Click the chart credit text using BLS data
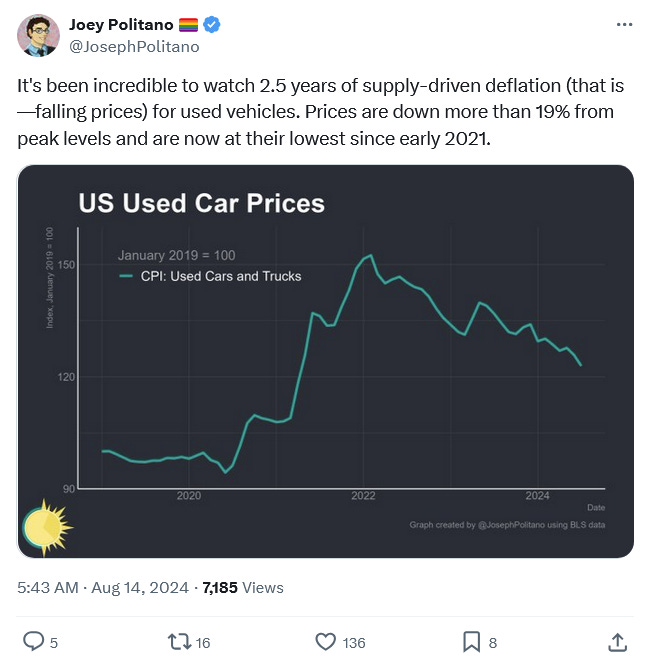 tap(507, 525)
